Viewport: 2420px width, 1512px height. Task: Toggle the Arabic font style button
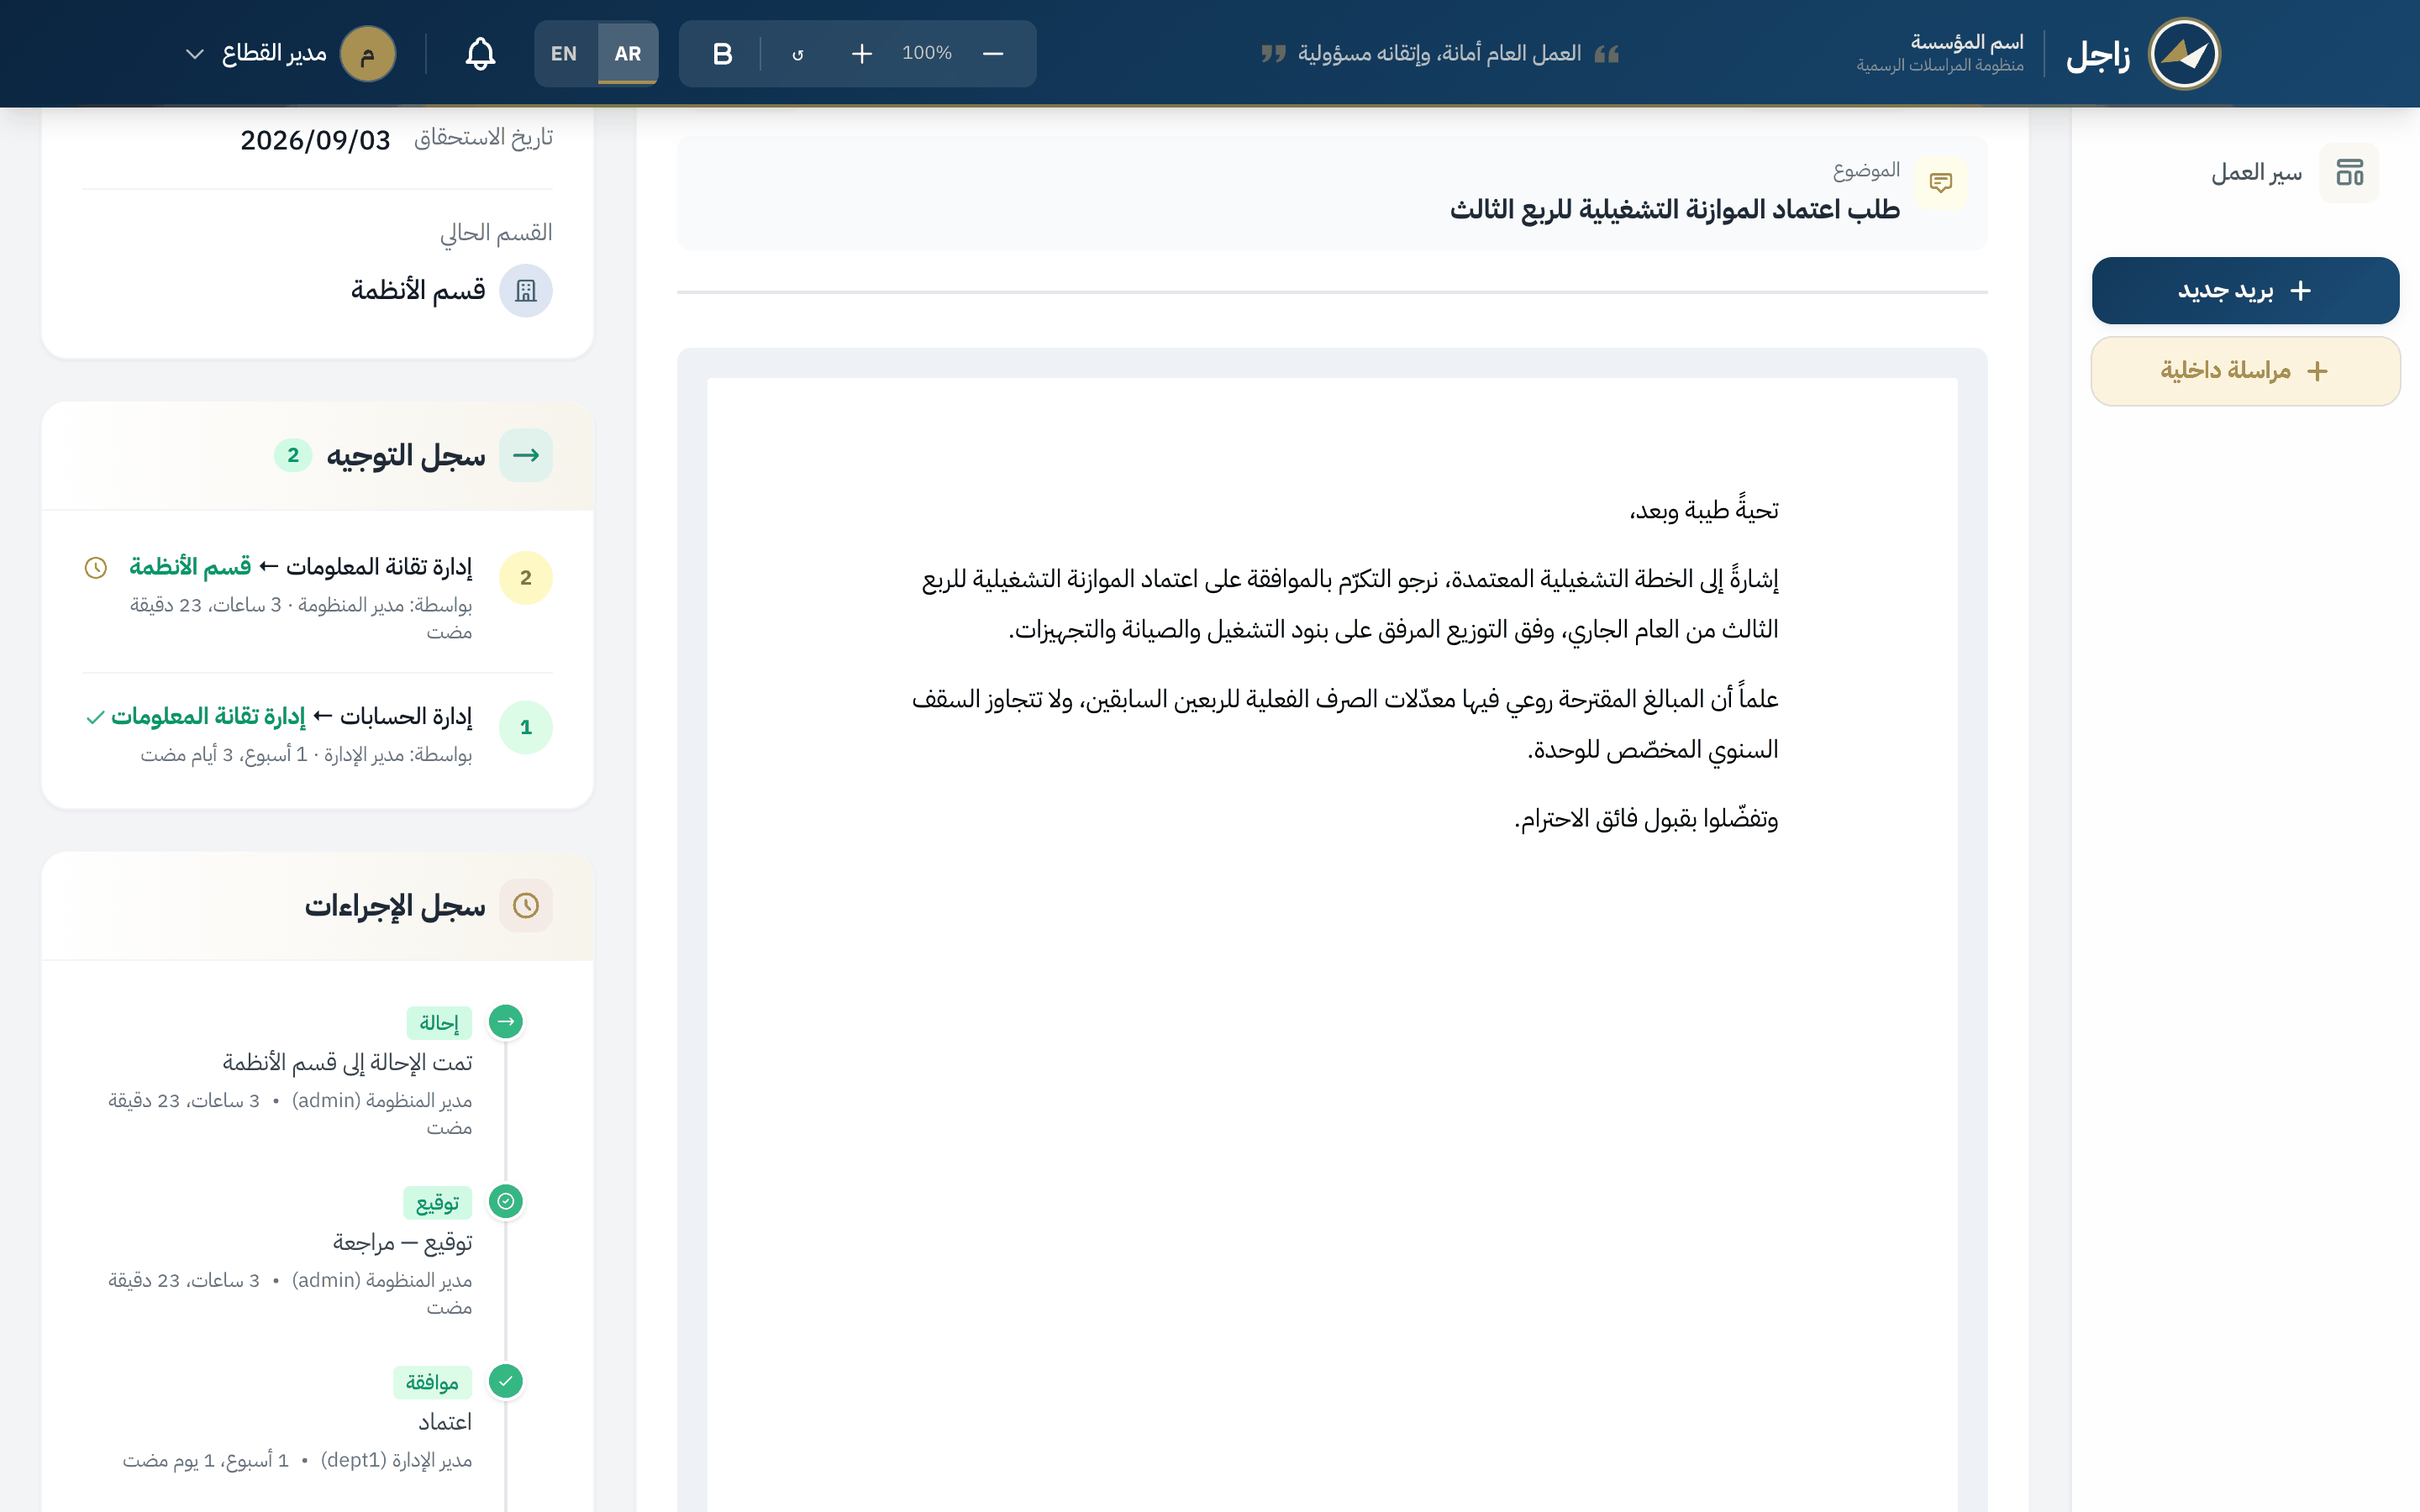(797, 54)
